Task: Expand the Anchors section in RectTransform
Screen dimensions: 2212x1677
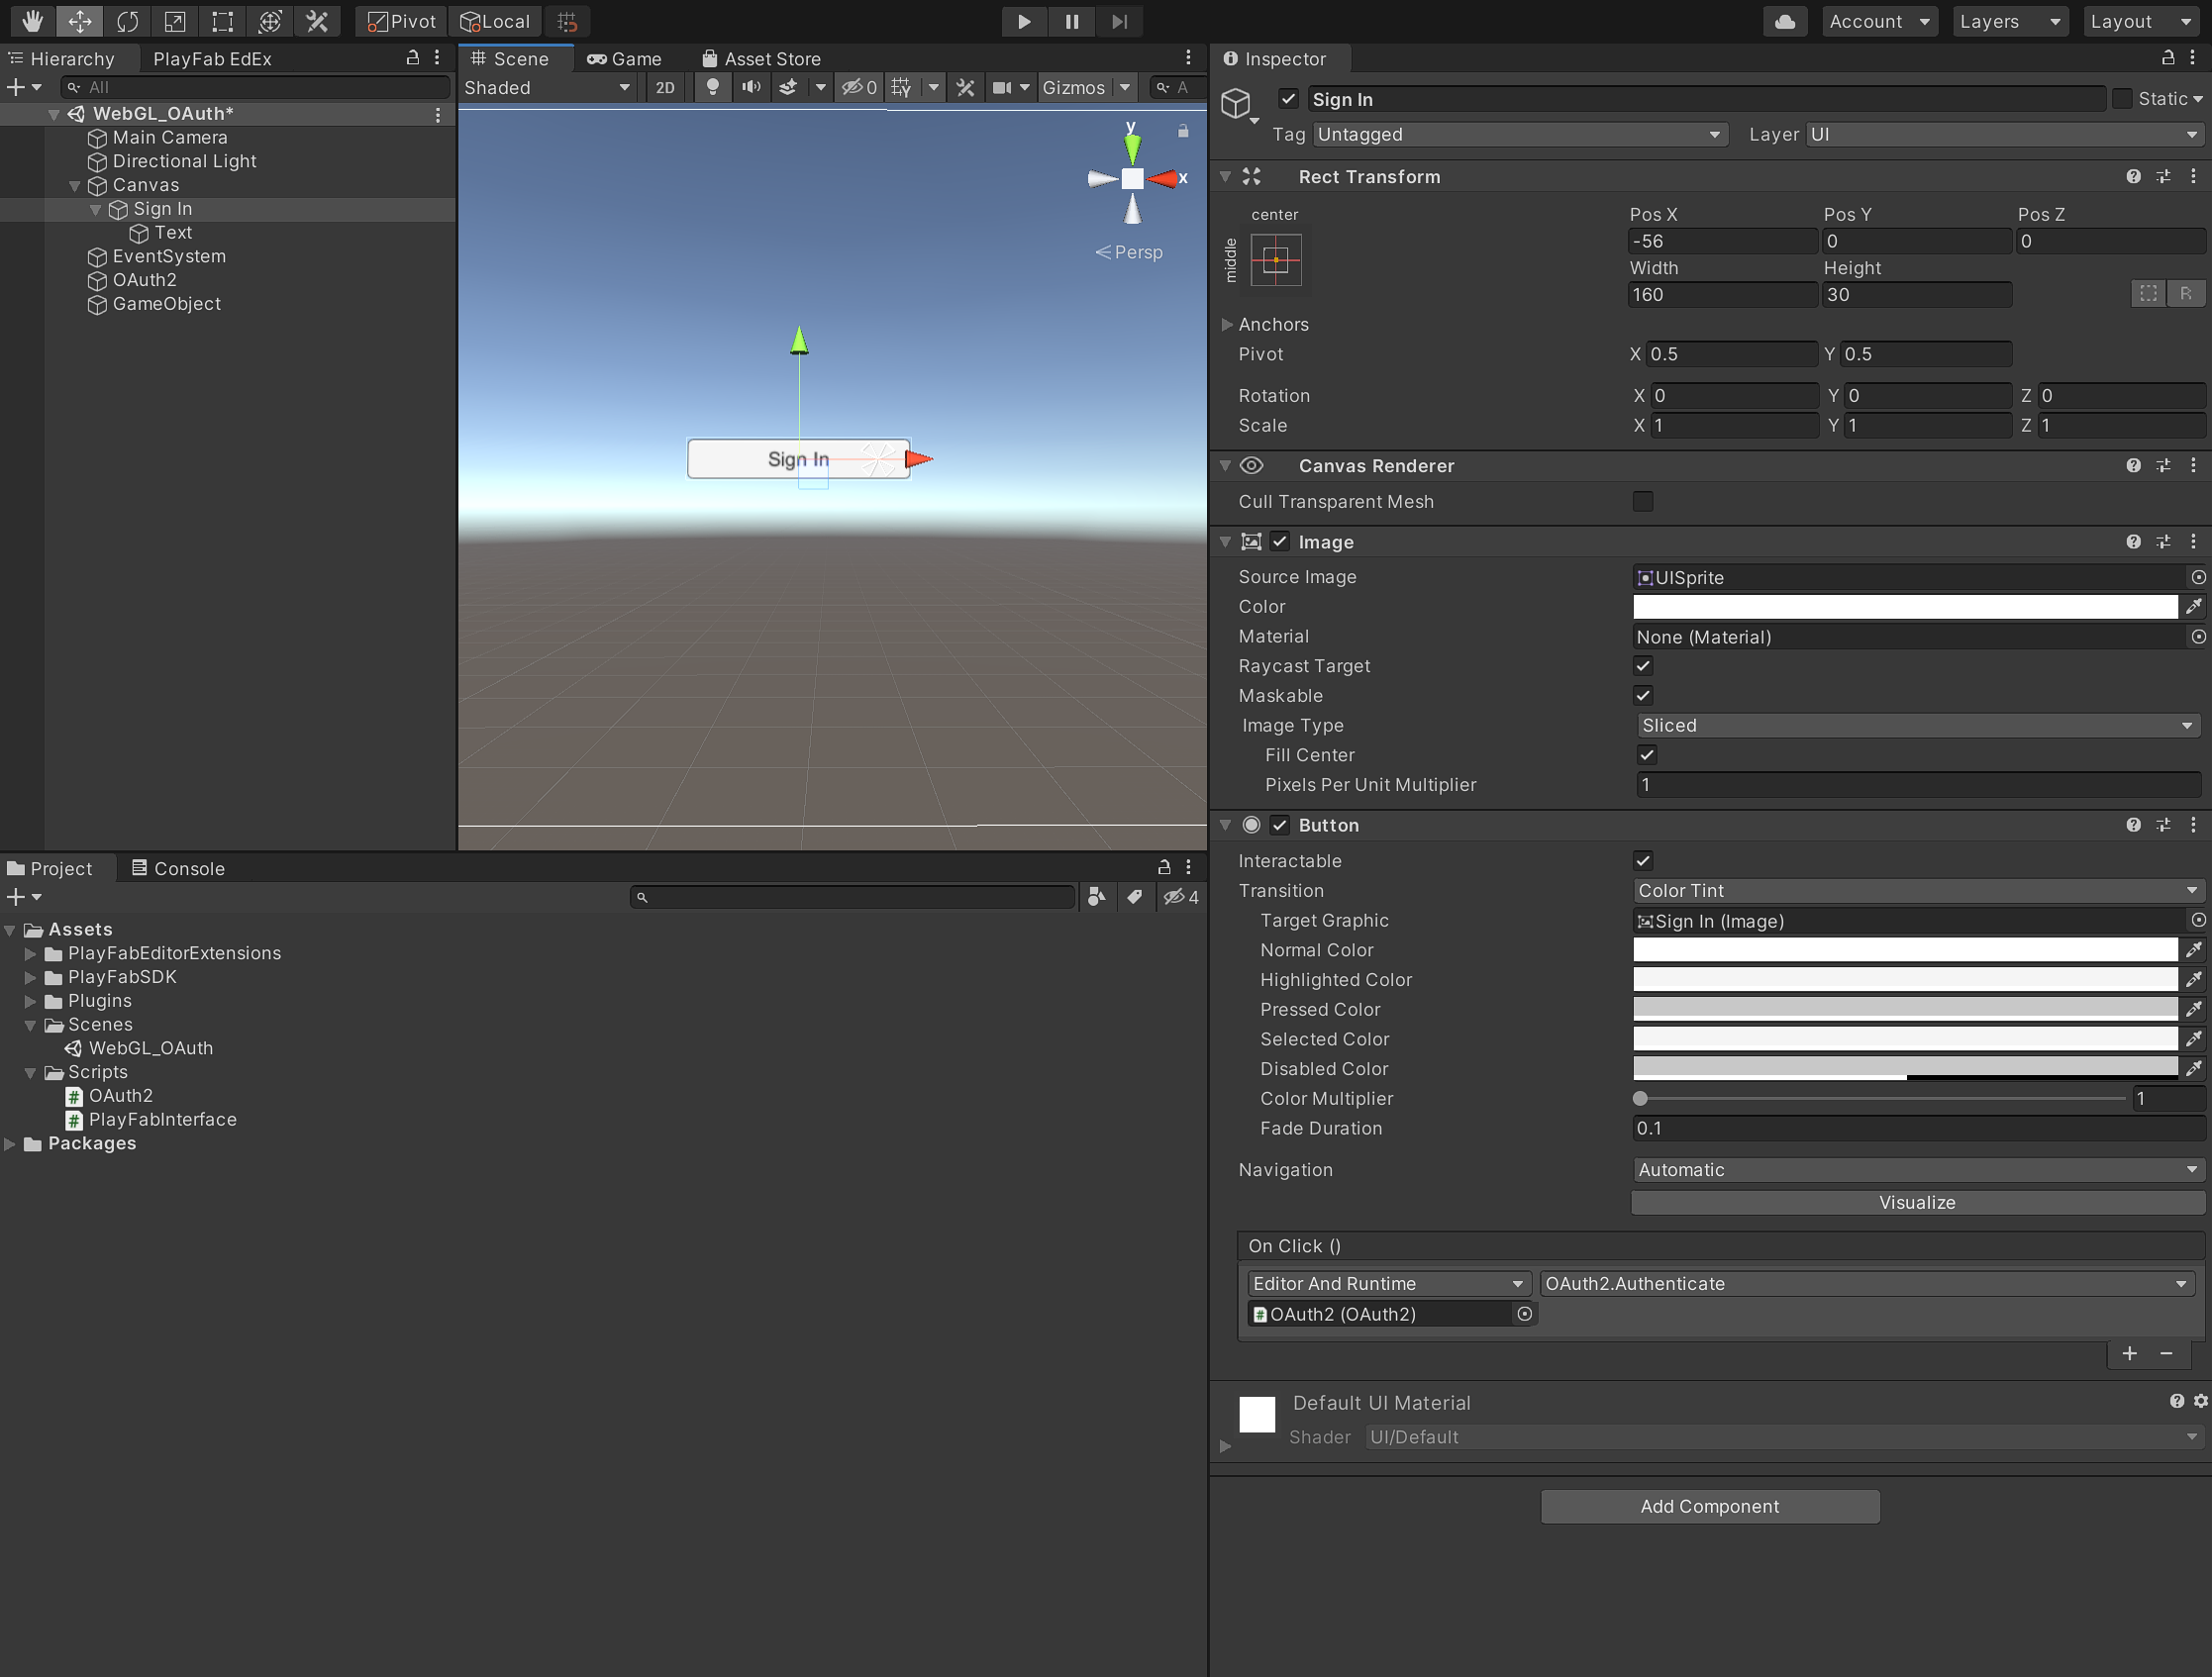Action: (1231, 324)
